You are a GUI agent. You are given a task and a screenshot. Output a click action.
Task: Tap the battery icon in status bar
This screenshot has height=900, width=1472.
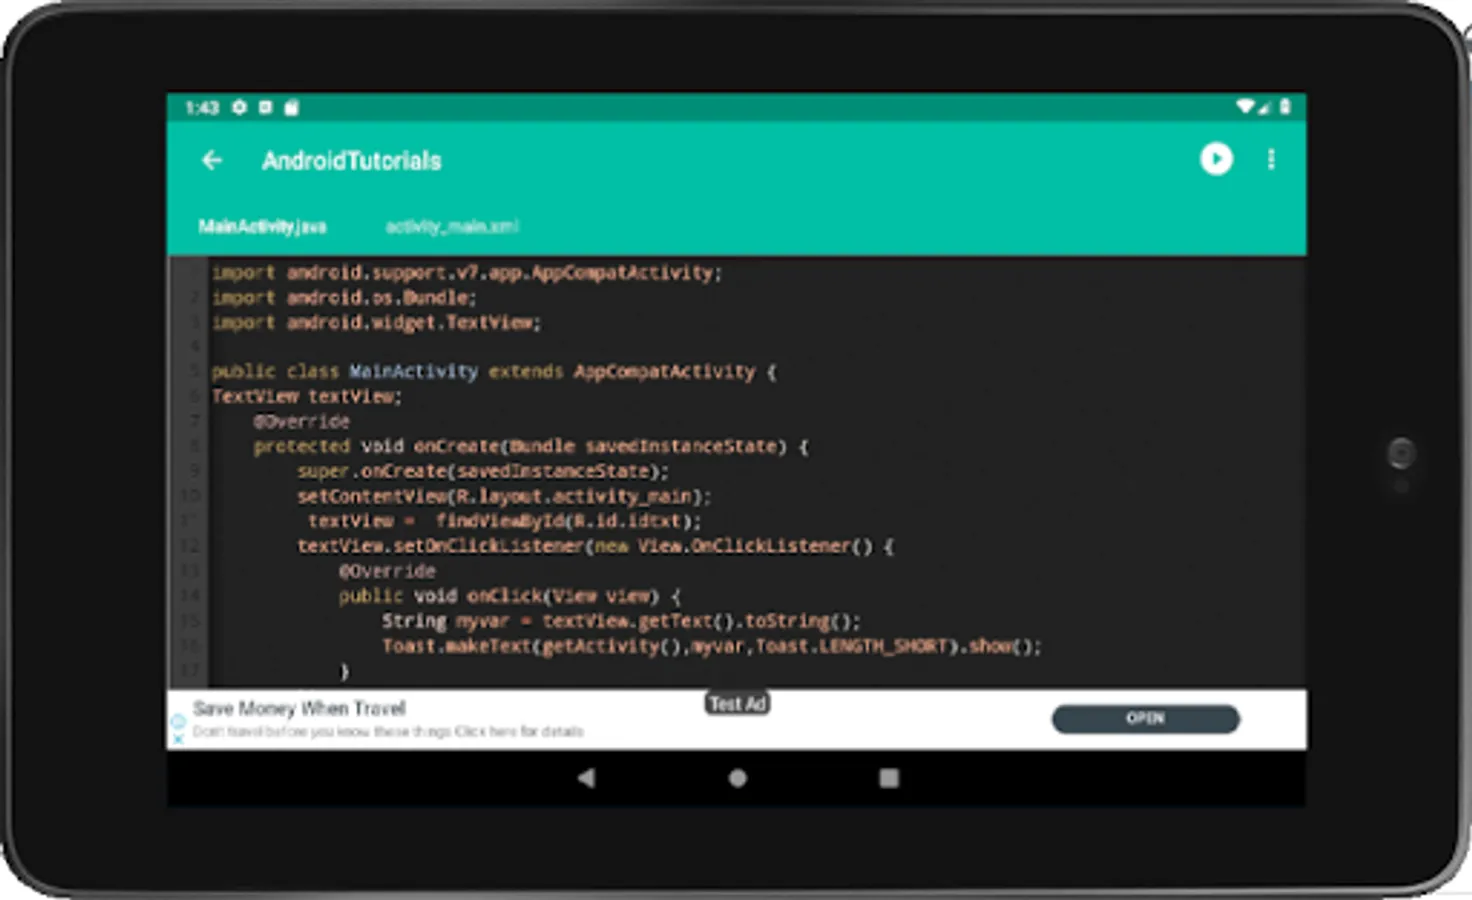(x=1285, y=106)
